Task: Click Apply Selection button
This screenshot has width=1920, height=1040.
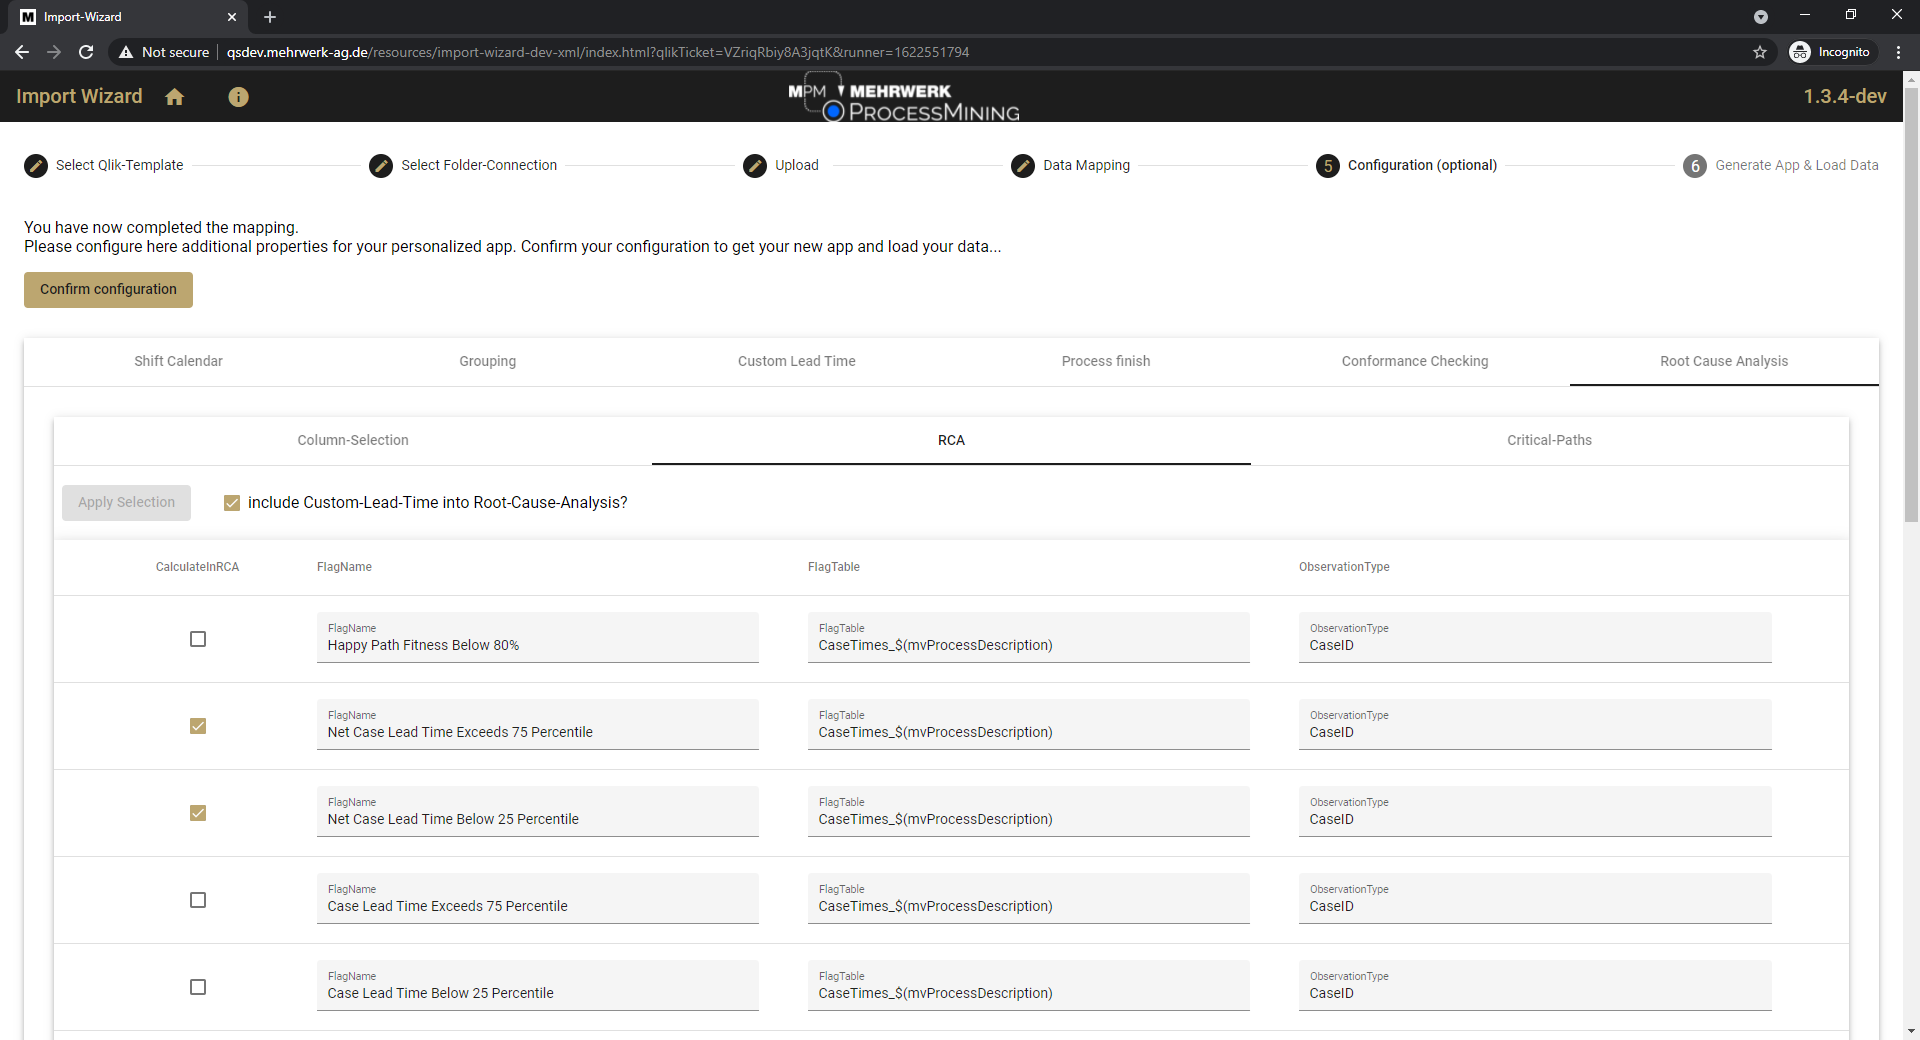Action: click(x=126, y=502)
